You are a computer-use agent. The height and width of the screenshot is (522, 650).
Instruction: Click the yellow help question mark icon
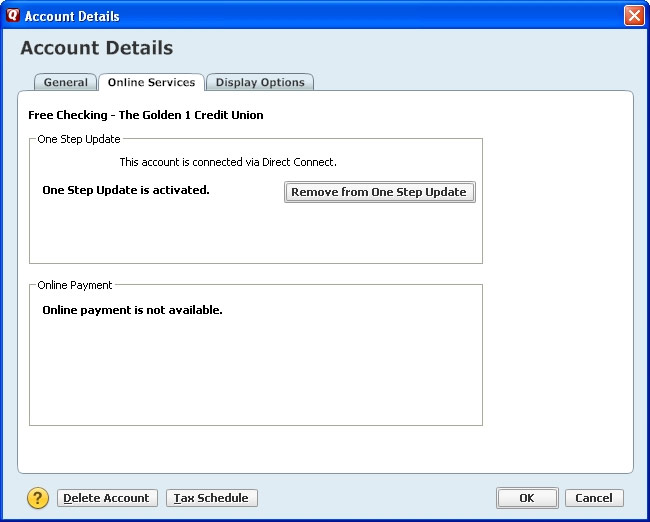(38, 498)
